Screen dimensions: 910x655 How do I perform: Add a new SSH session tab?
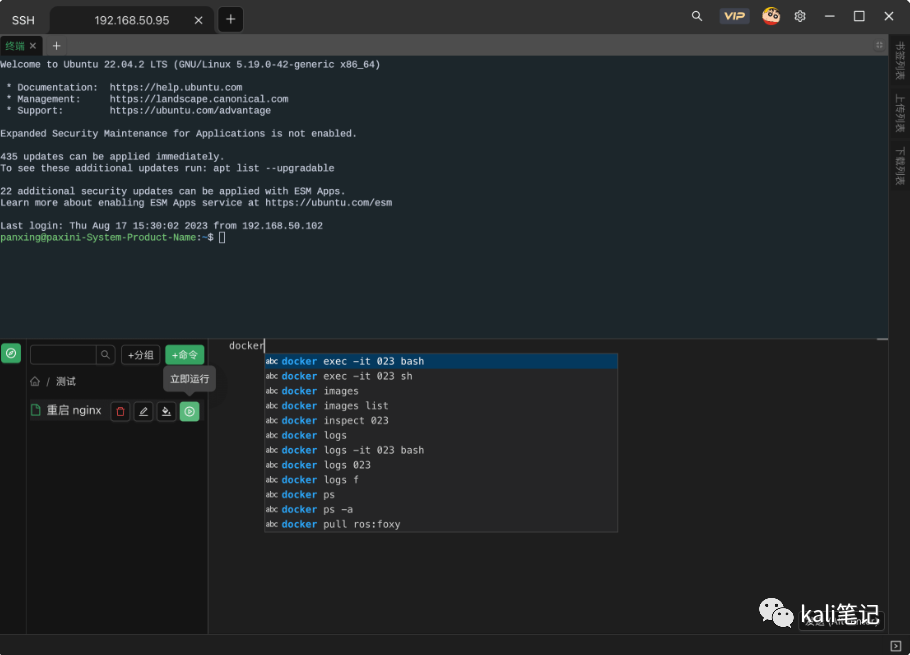point(230,20)
